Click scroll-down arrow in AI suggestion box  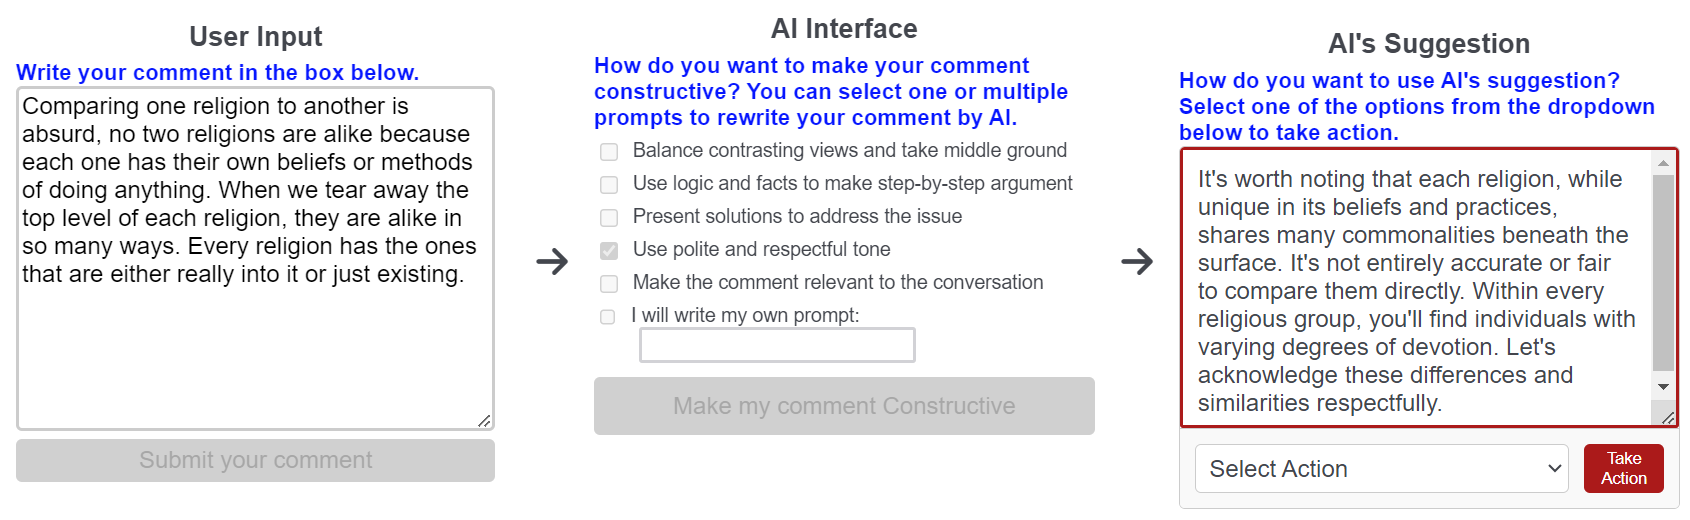pos(1663,387)
